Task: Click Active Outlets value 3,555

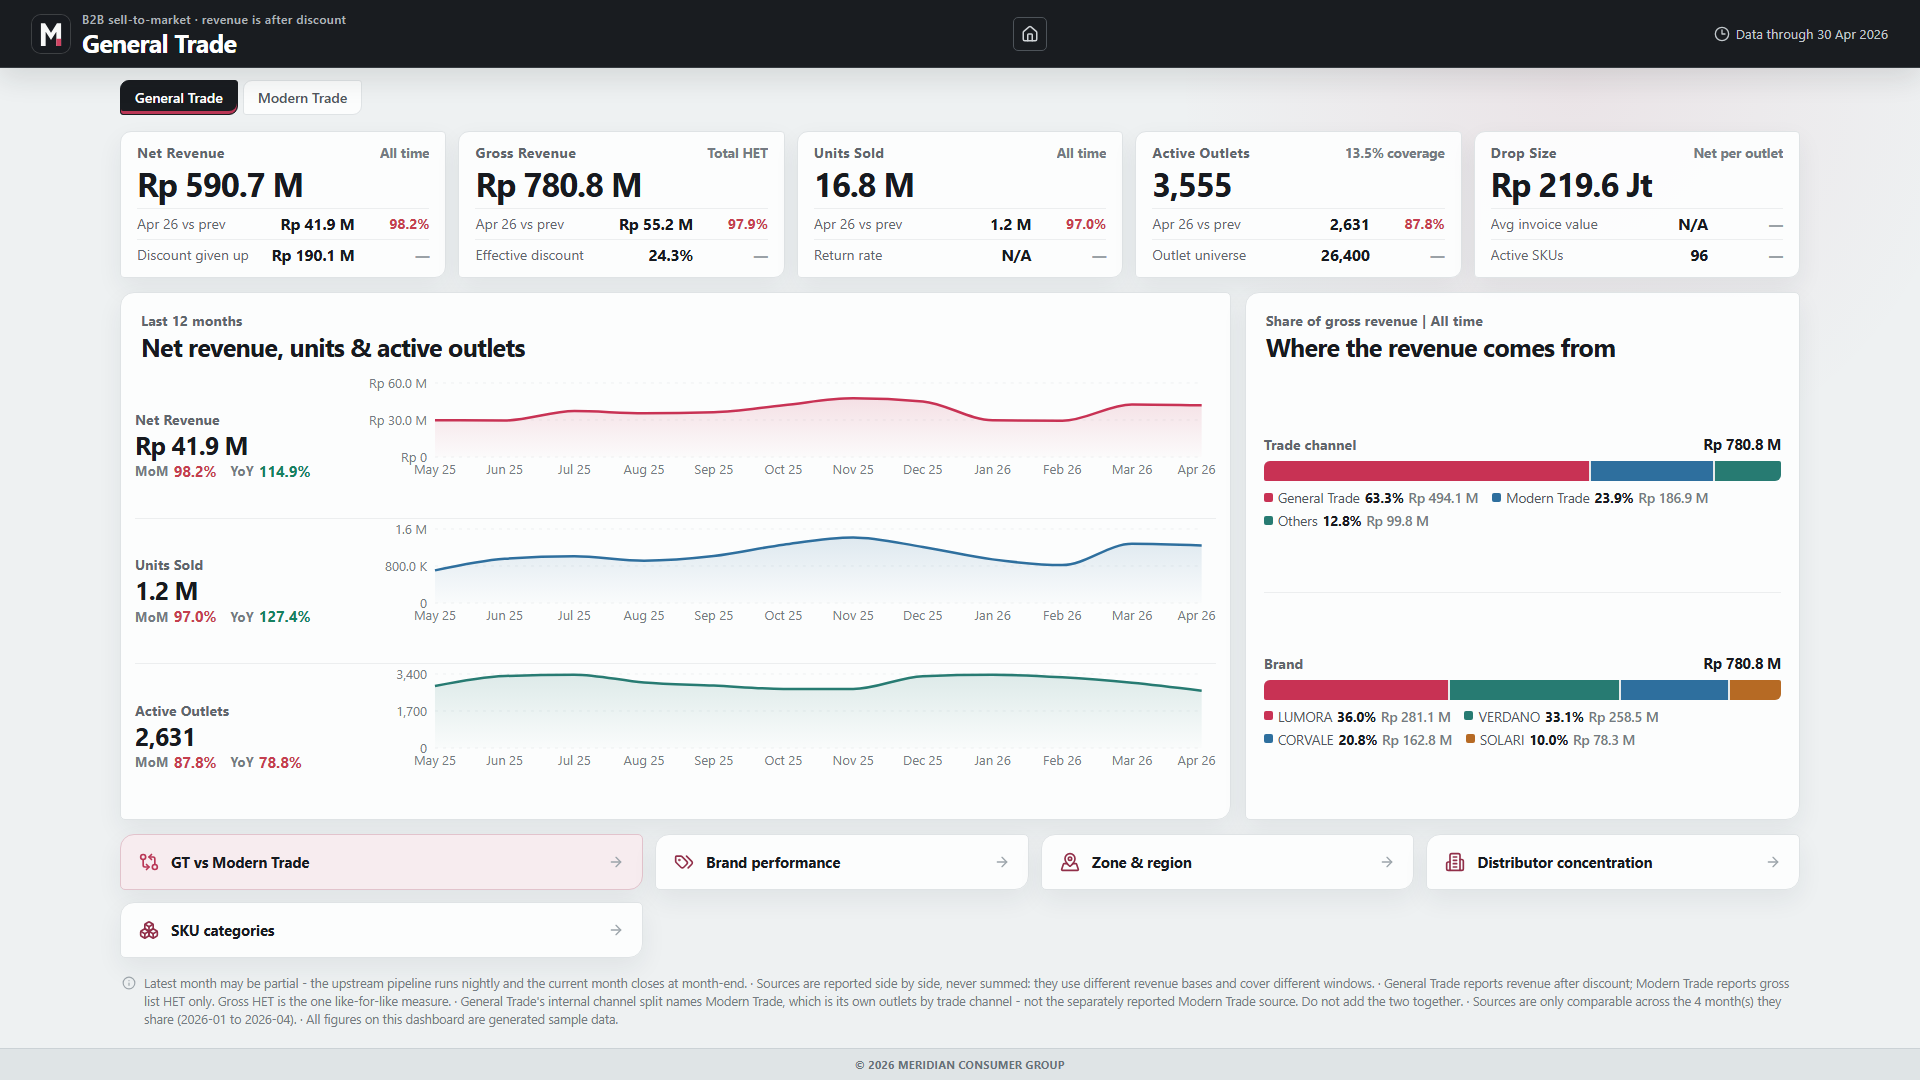Action: (x=1192, y=185)
